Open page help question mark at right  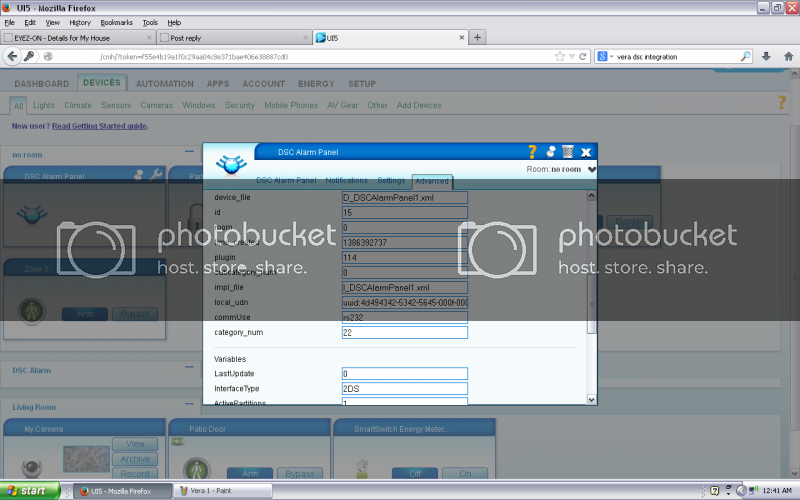781,103
